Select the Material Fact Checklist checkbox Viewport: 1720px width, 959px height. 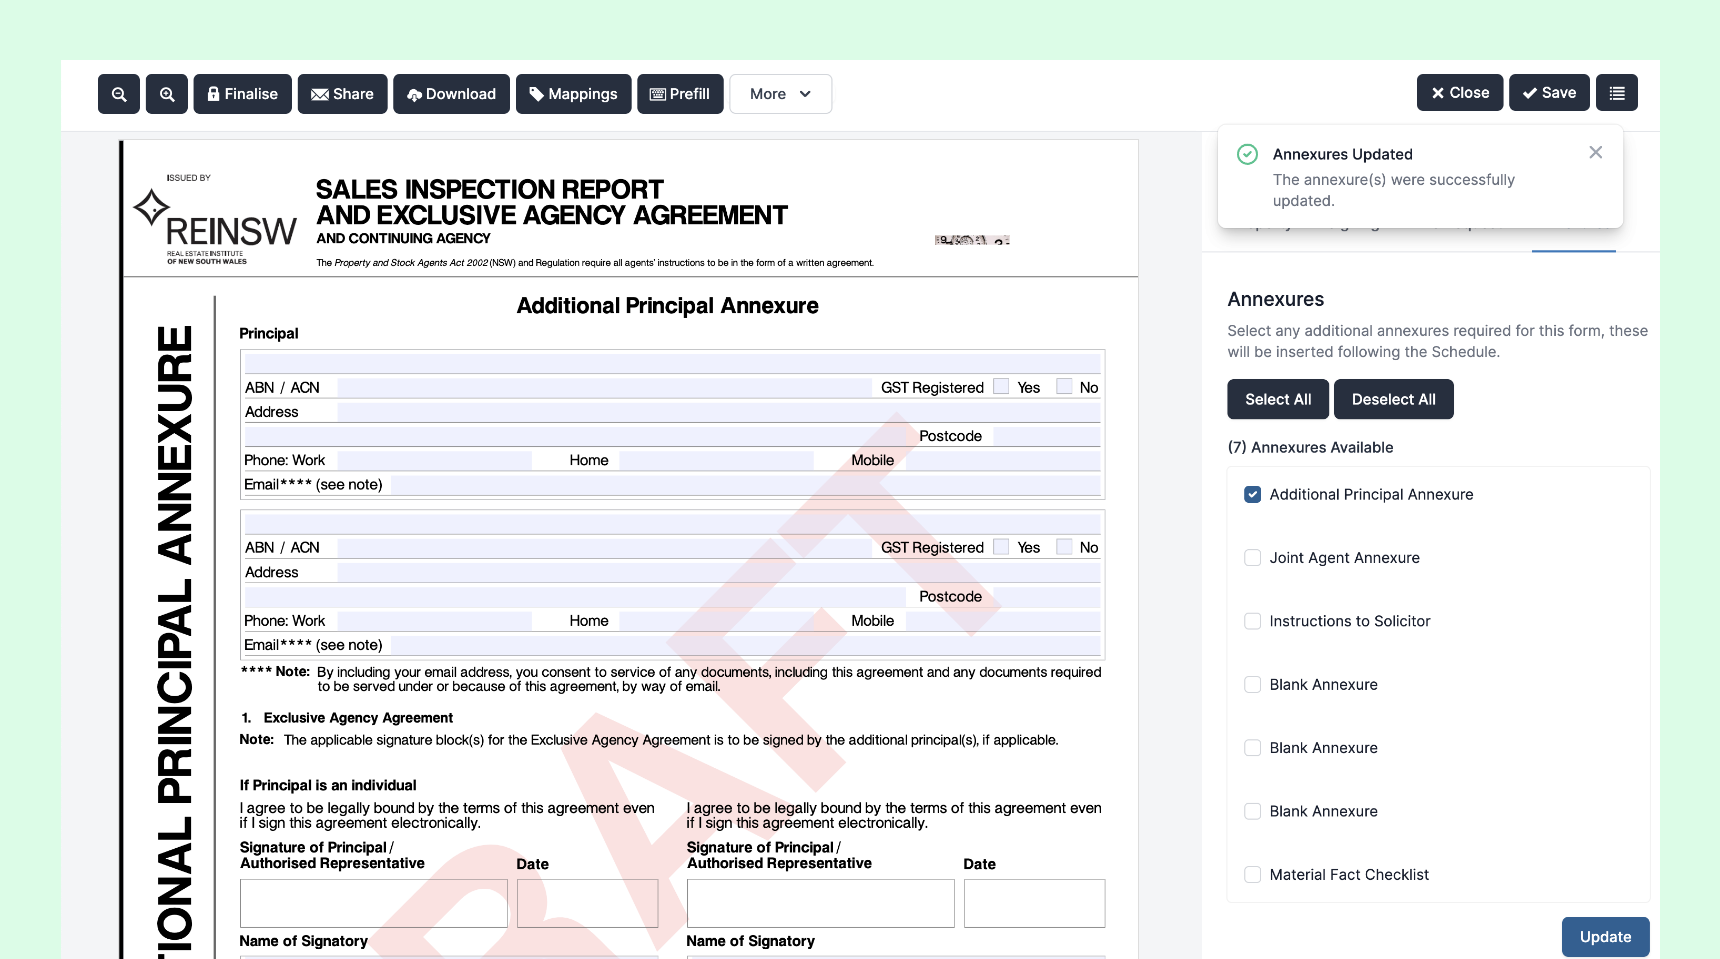point(1252,875)
